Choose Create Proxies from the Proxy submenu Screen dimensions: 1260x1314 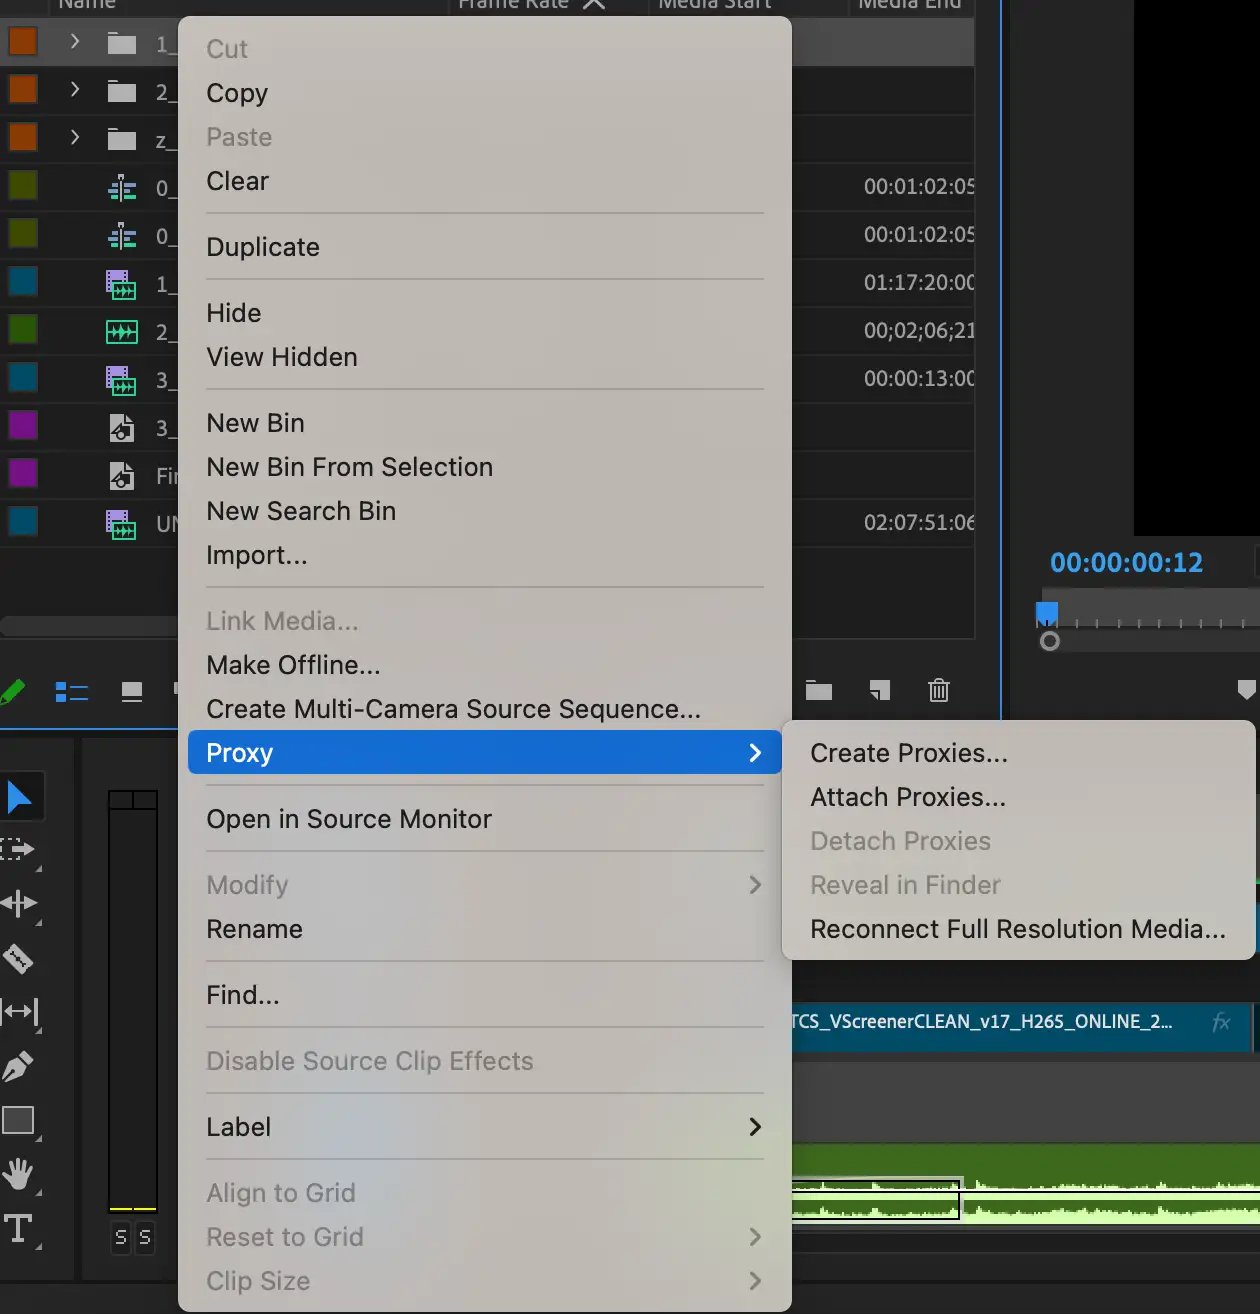[x=908, y=753]
